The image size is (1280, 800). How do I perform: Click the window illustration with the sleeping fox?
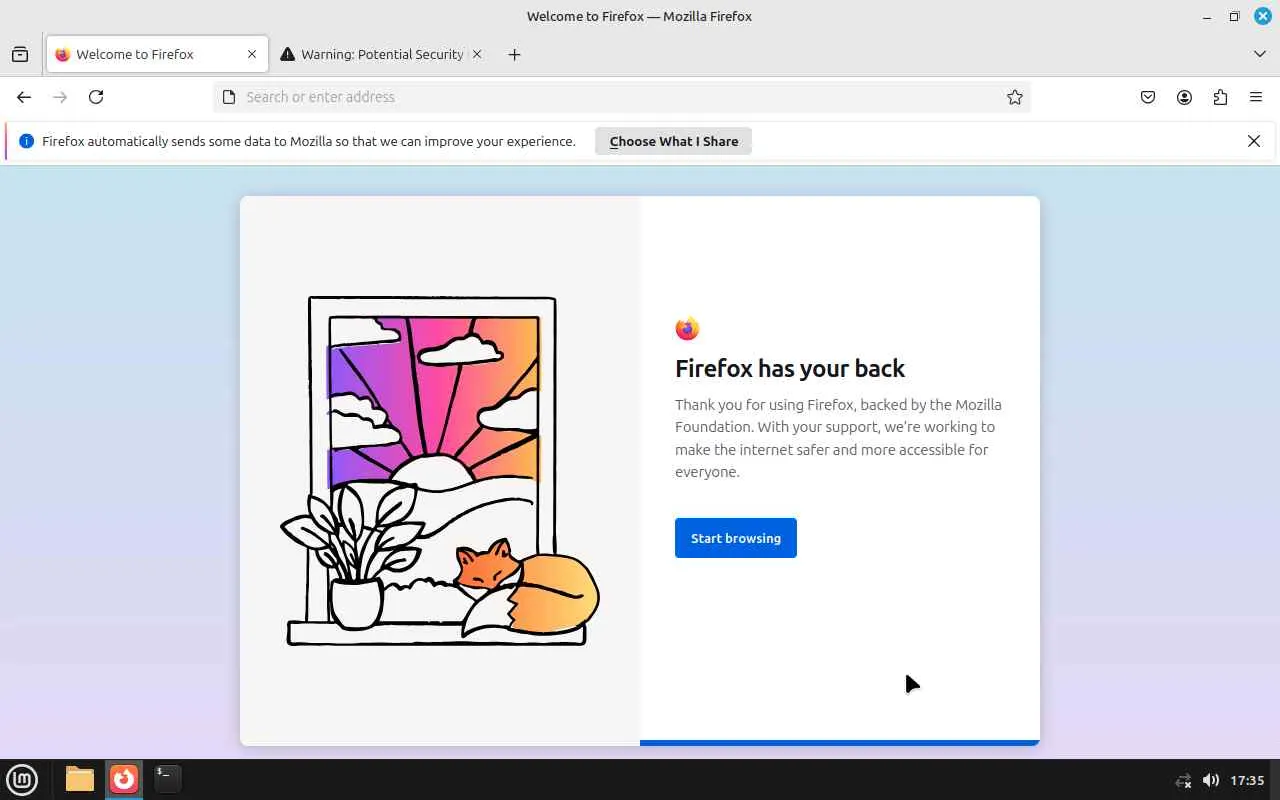pyautogui.click(x=440, y=471)
